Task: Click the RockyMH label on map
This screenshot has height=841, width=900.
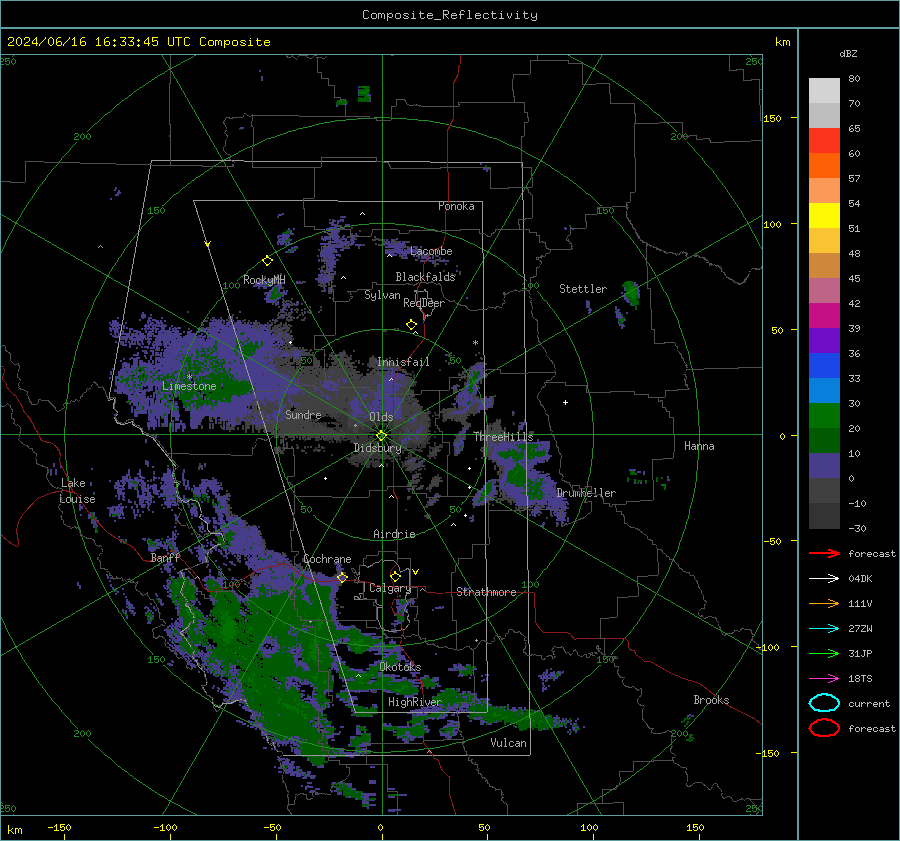Action: coord(264,280)
